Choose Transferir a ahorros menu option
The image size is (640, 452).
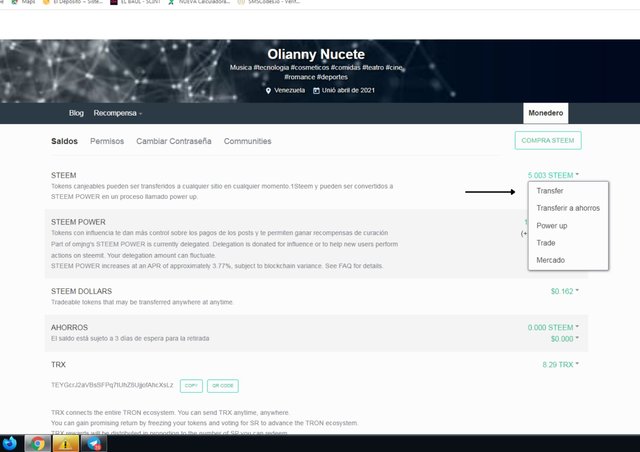(x=568, y=208)
